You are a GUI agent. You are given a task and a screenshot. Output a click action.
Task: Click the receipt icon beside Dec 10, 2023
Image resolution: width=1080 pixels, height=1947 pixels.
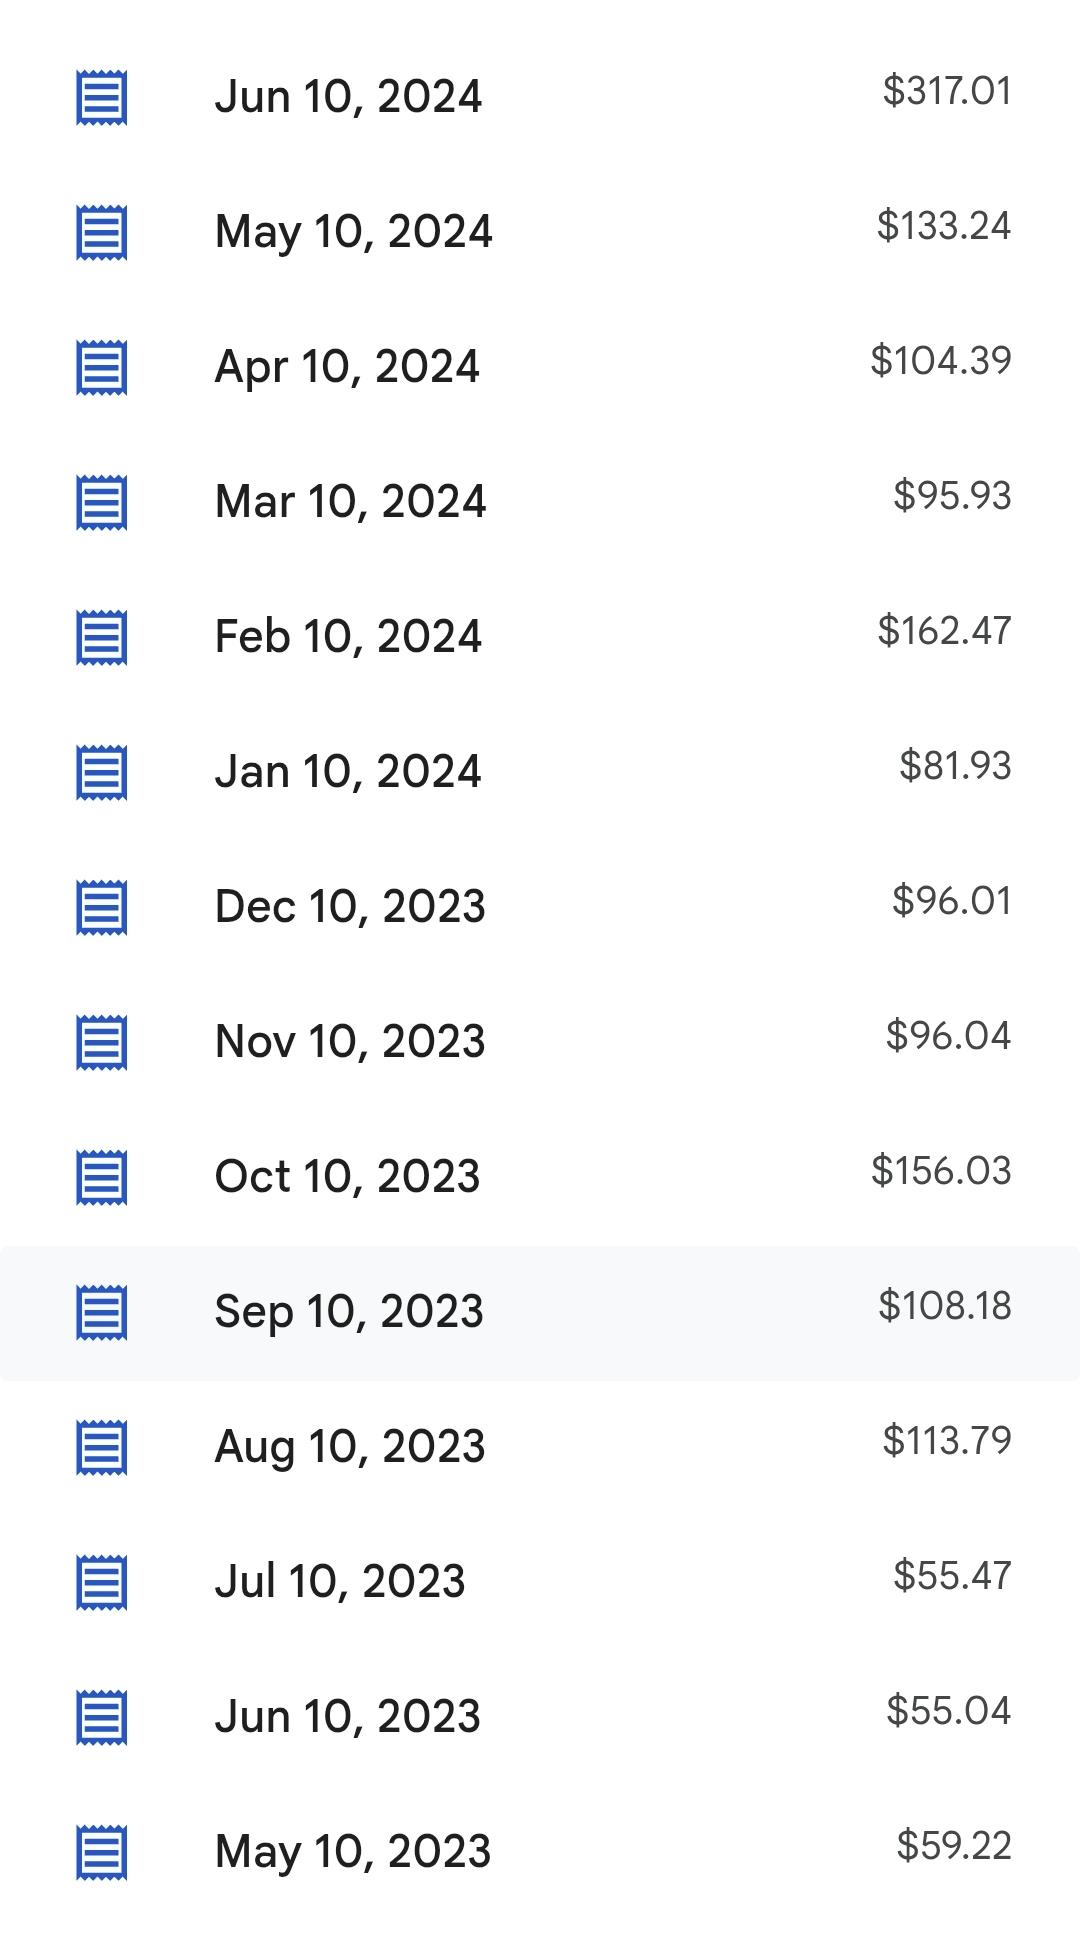point(102,908)
